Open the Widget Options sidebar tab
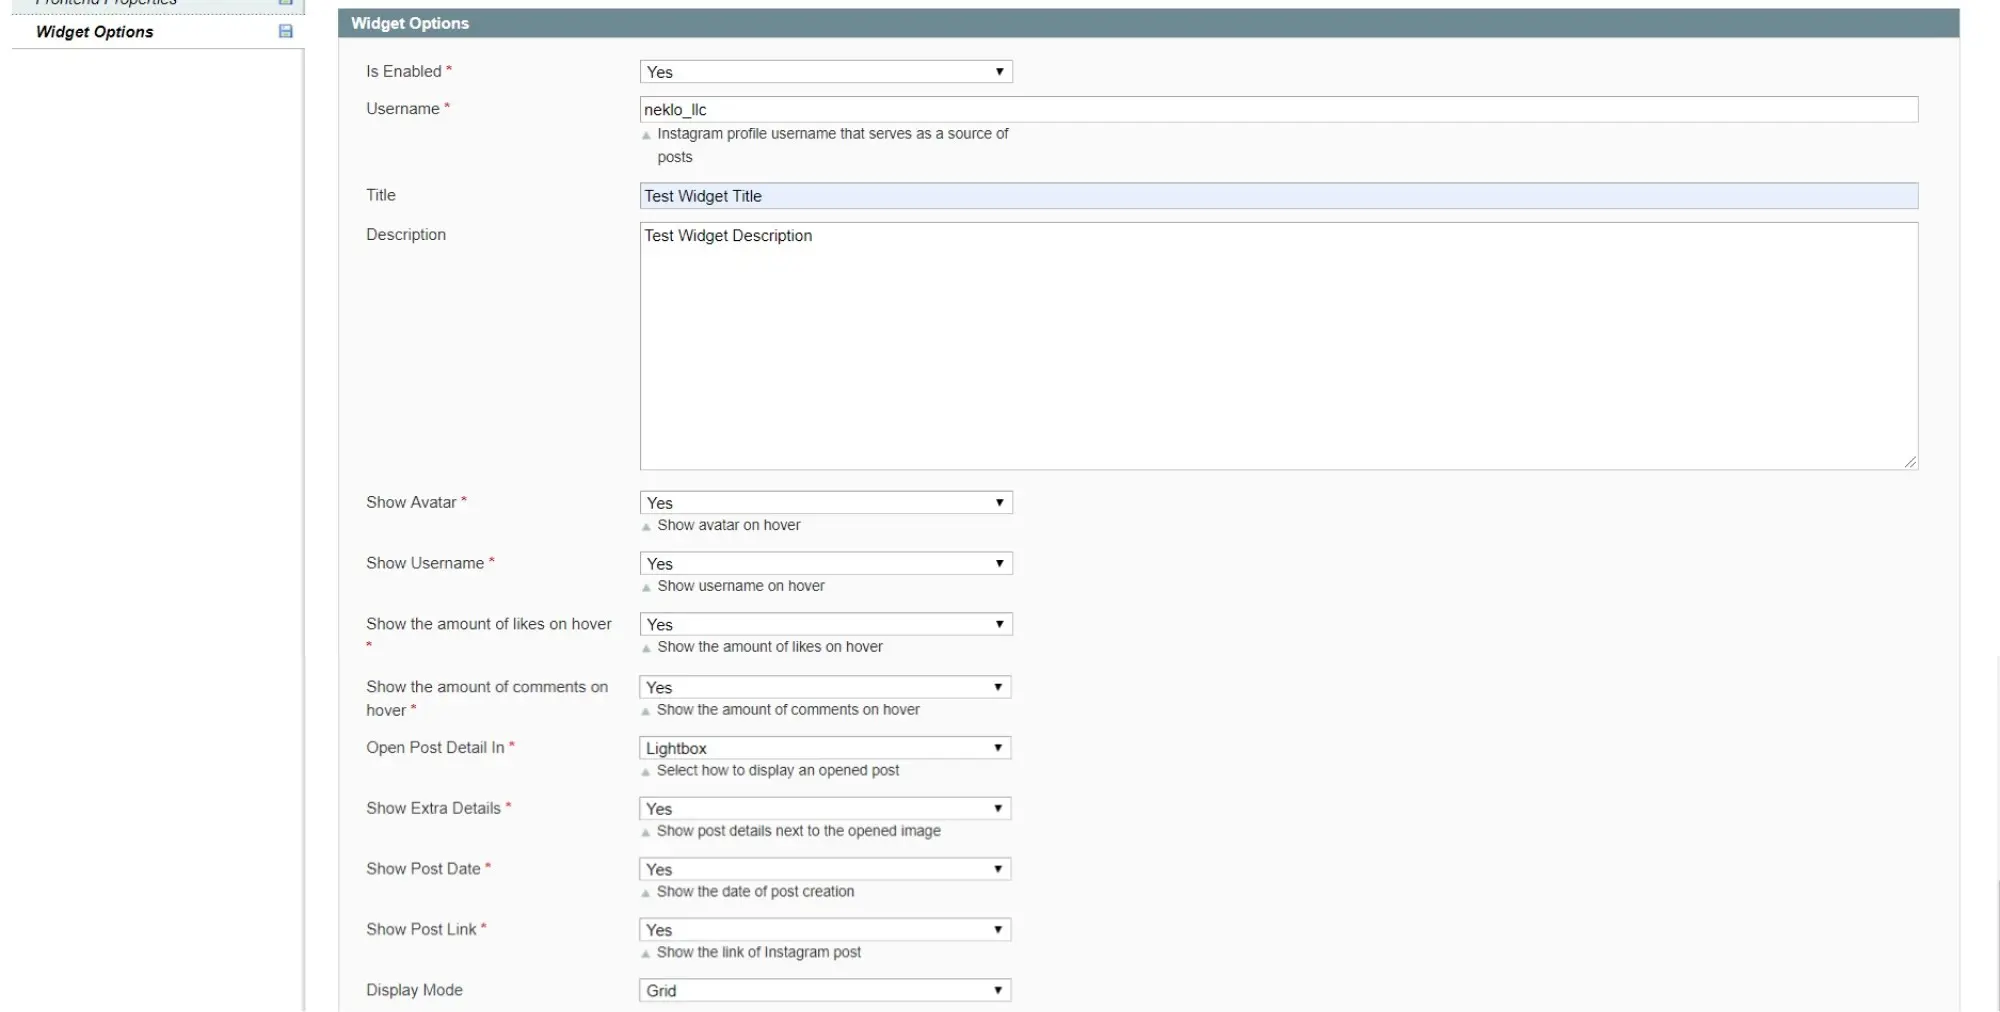Viewport: 2000px width, 1012px height. click(x=158, y=32)
